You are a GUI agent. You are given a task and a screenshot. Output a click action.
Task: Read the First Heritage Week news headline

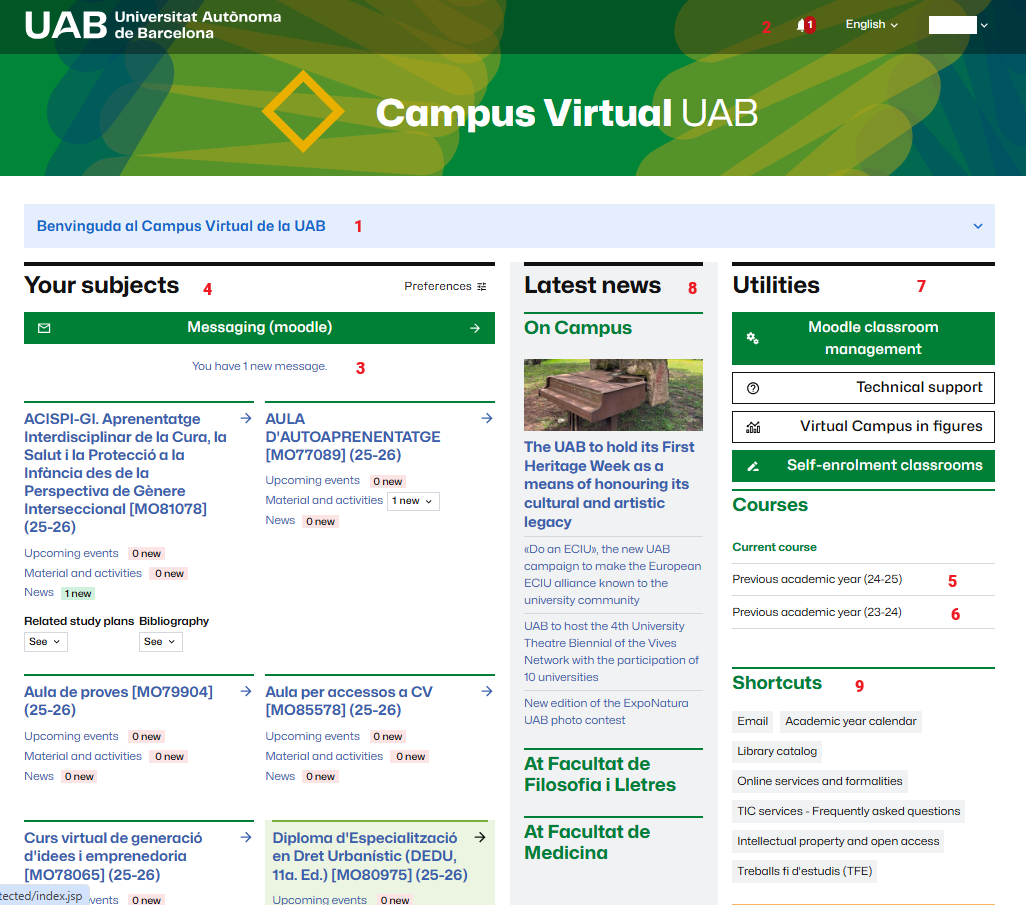click(609, 484)
